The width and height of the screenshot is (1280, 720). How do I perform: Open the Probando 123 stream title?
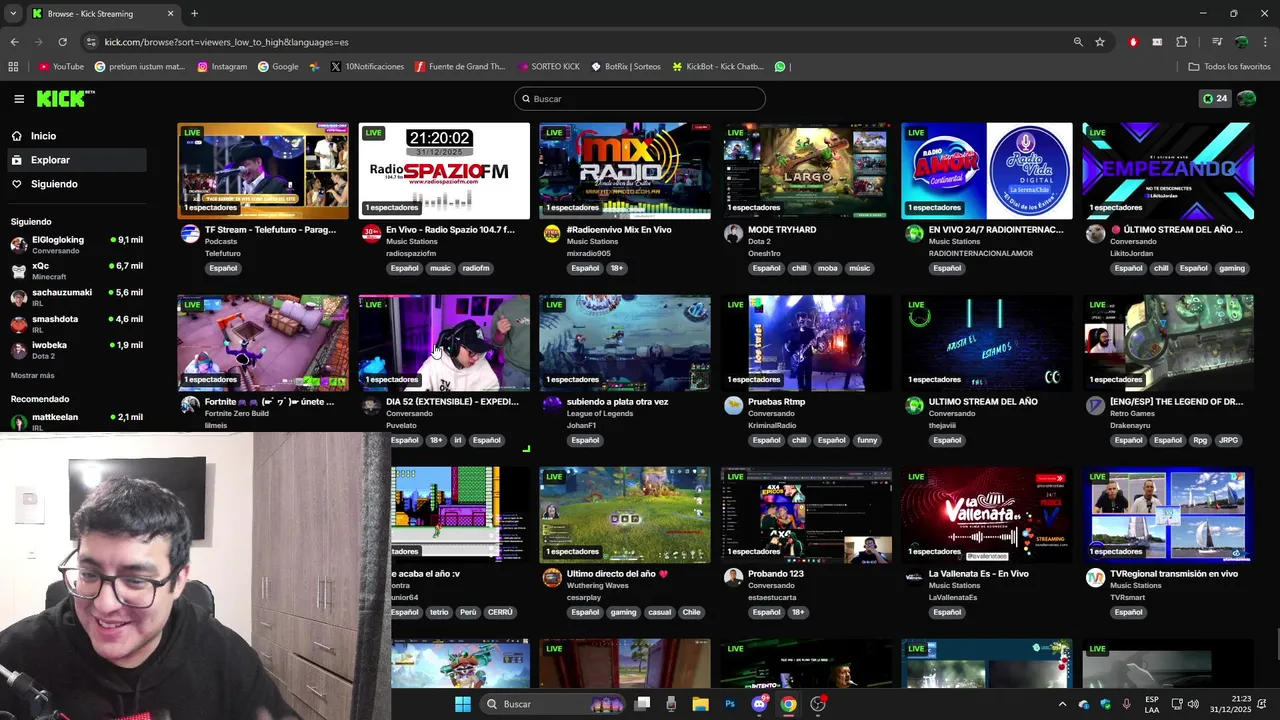(x=776, y=574)
